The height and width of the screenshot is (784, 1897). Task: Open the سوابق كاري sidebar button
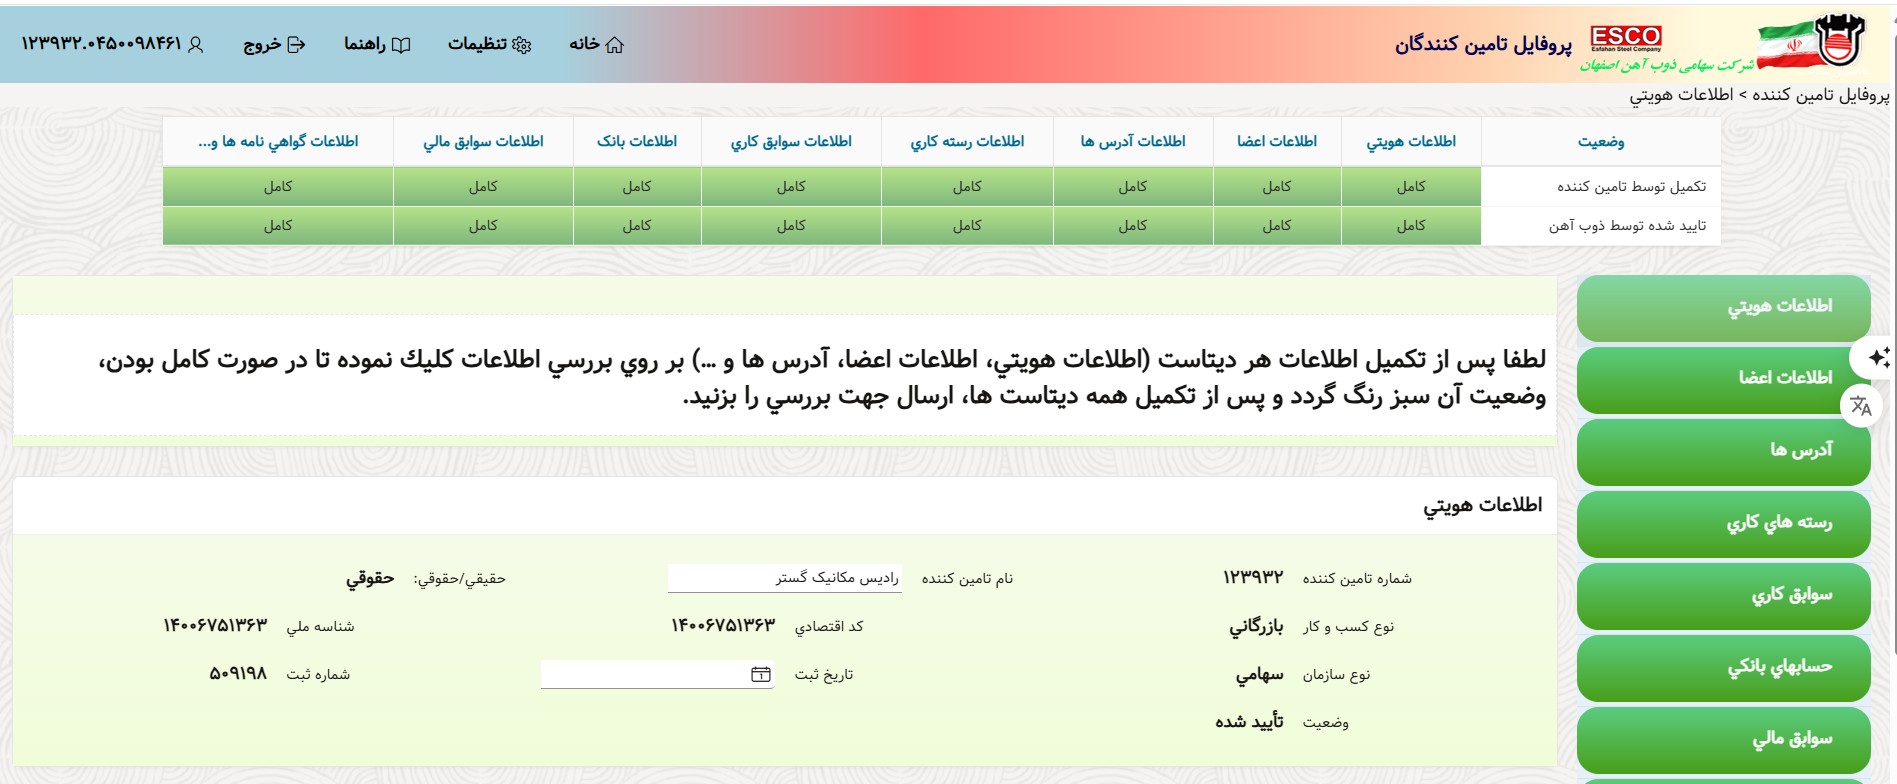tap(1724, 595)
